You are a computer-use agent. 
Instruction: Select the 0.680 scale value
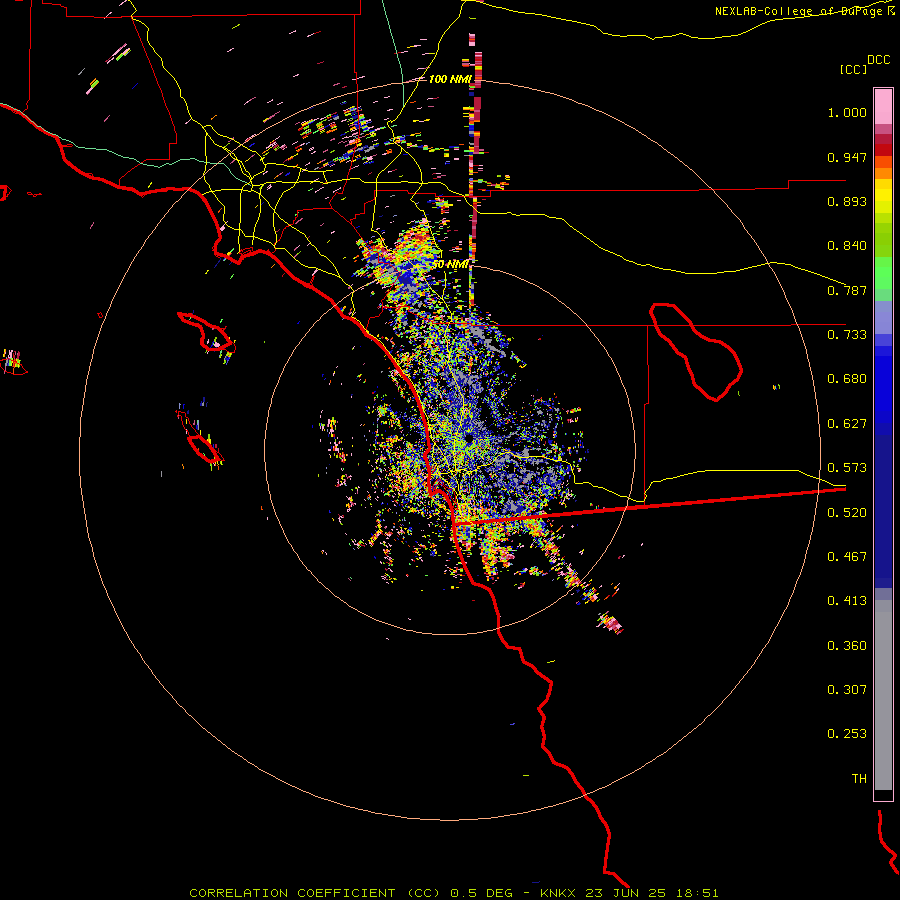click(847, 379)
